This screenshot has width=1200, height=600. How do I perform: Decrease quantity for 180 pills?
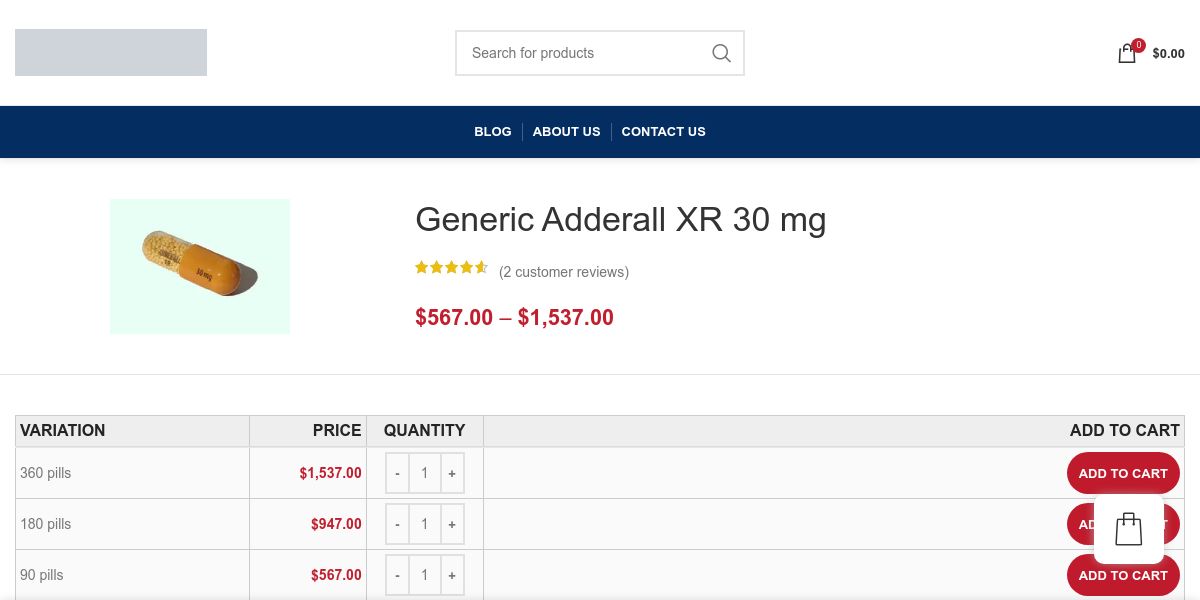[397, 524]
